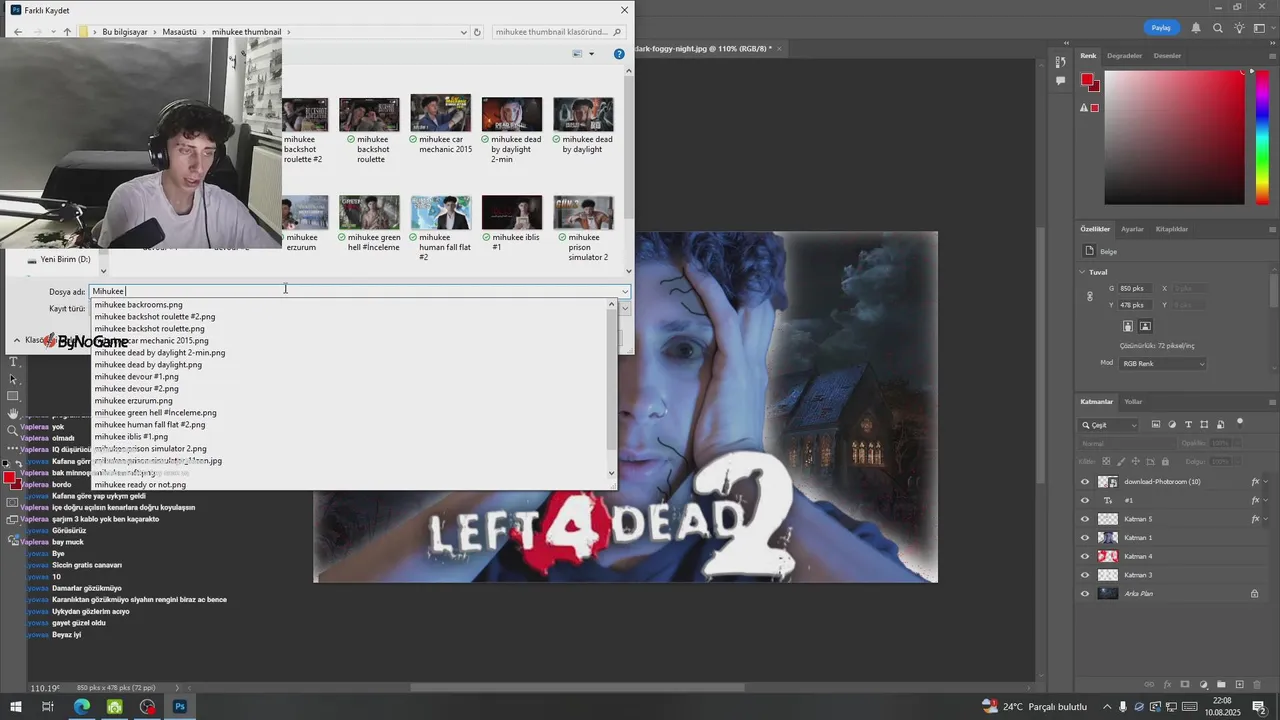
Task: Hide the Katman 3 layer
Action: (1085, 575)
